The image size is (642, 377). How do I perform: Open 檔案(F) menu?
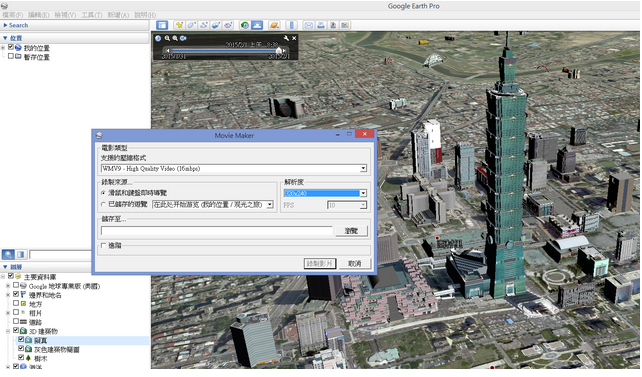12,15
